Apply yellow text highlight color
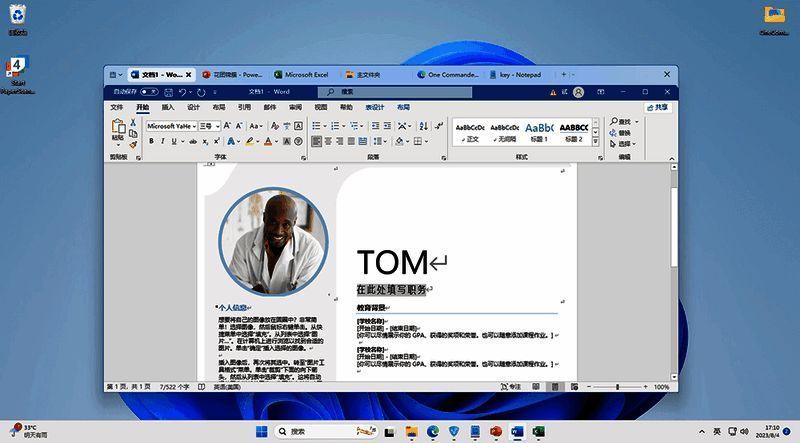 click(x=249, y=141)
